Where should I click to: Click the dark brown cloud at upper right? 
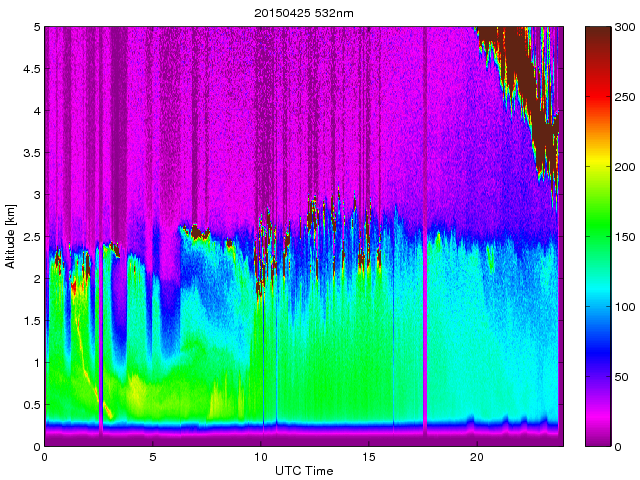pos(527,82)
